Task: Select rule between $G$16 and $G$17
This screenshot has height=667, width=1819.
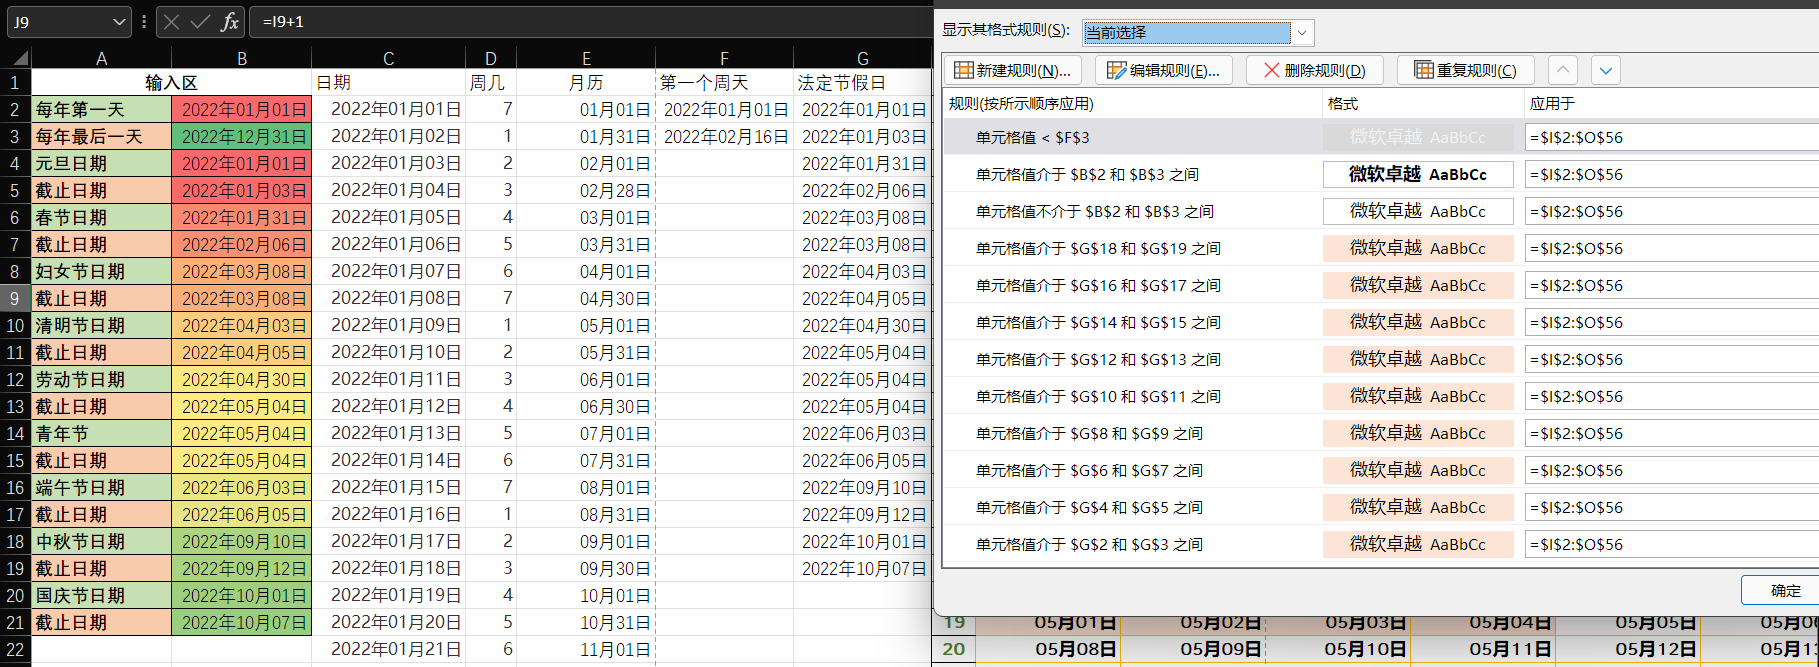Action: tap(1098, 285)
